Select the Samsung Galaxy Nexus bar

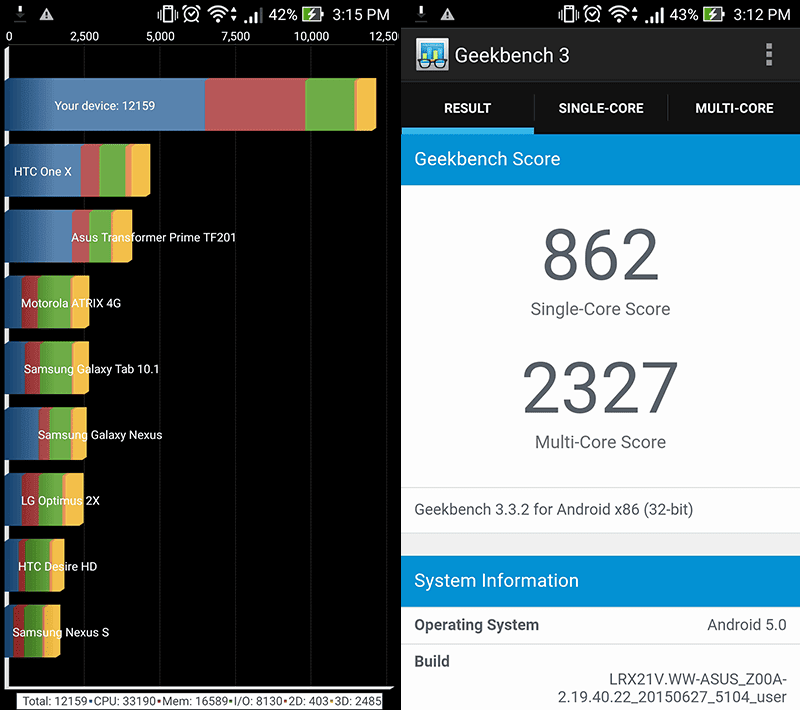45,434
